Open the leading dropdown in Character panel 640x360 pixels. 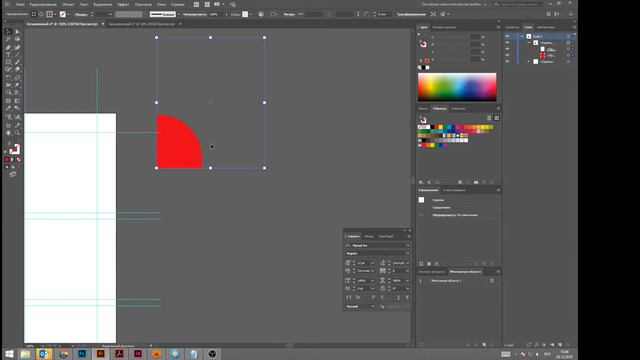[407, 263]
